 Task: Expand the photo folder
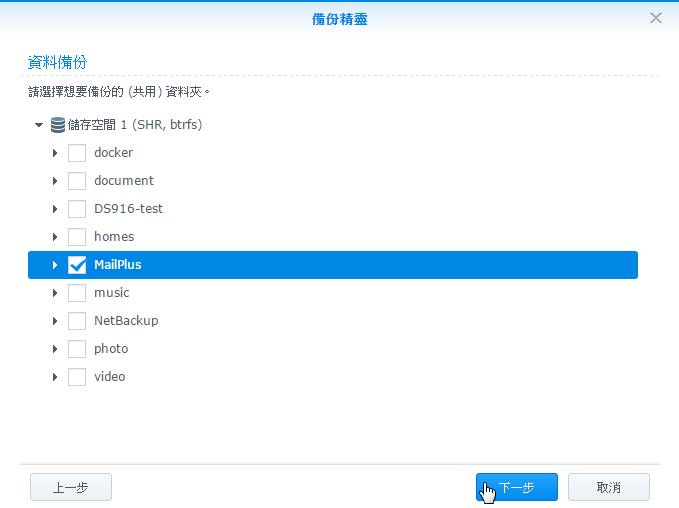pyautogui.click(x=55, y=349)
